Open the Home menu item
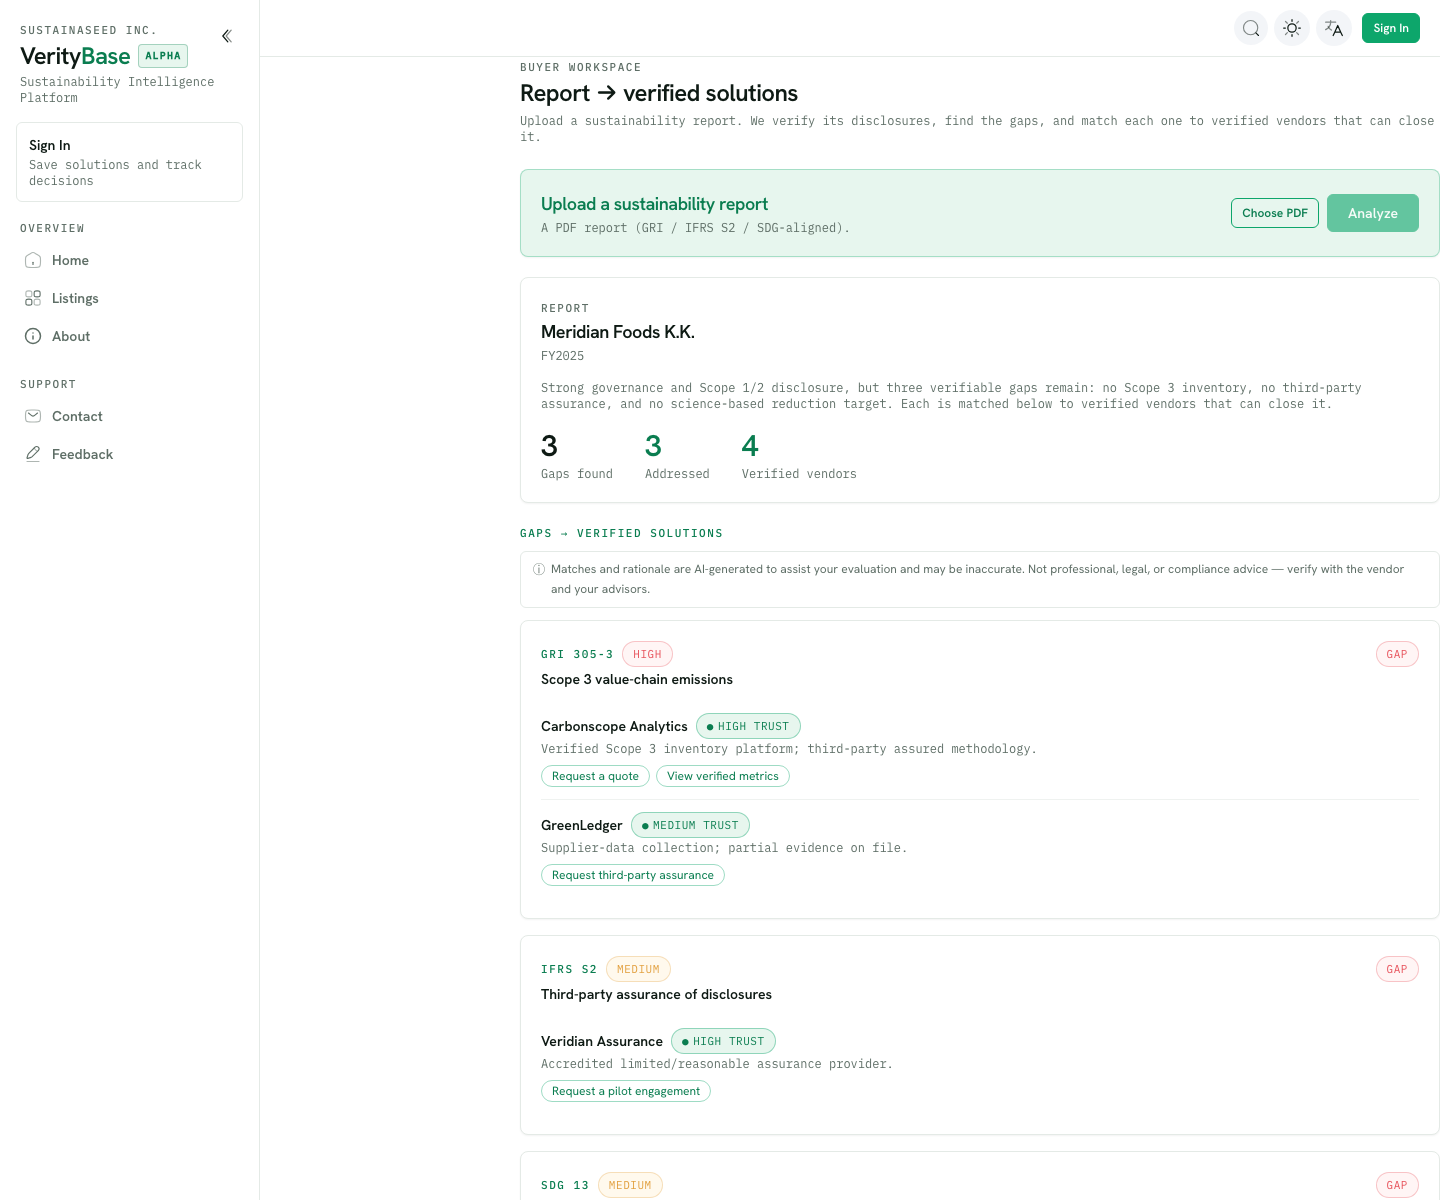1440x1200 pixels. click(129, 260)
